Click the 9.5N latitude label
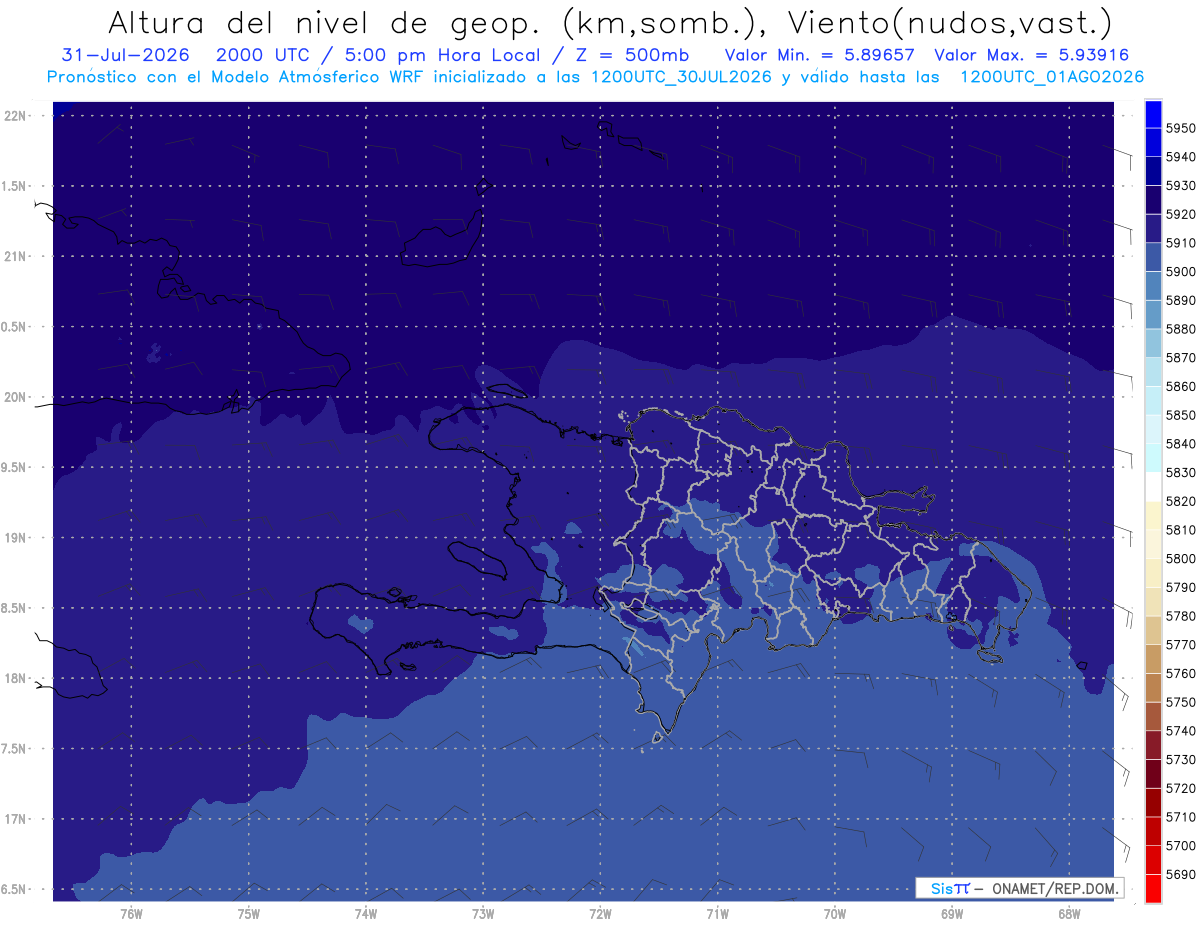This screenshot has height=927, width=1200. (15, 467)
